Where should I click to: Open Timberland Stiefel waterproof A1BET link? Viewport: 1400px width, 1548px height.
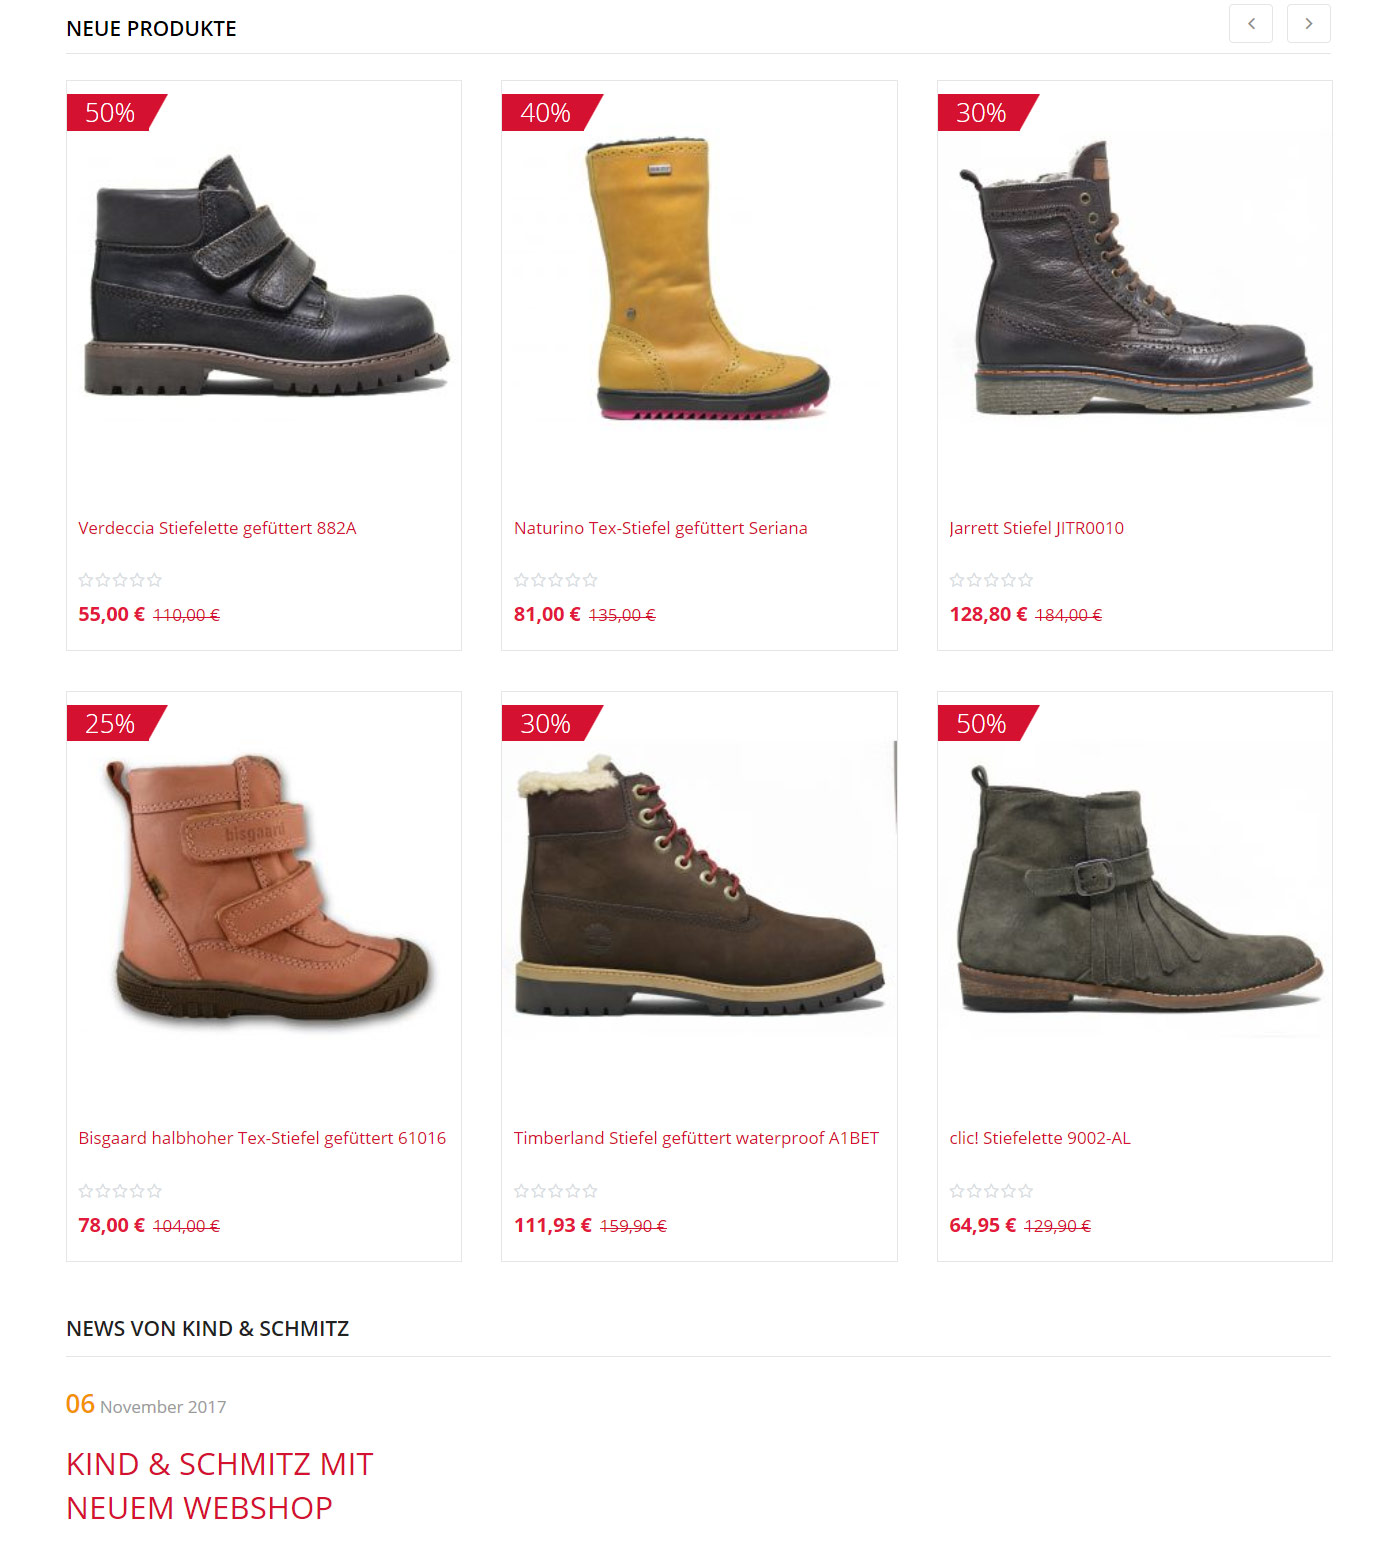(696, 1138)
